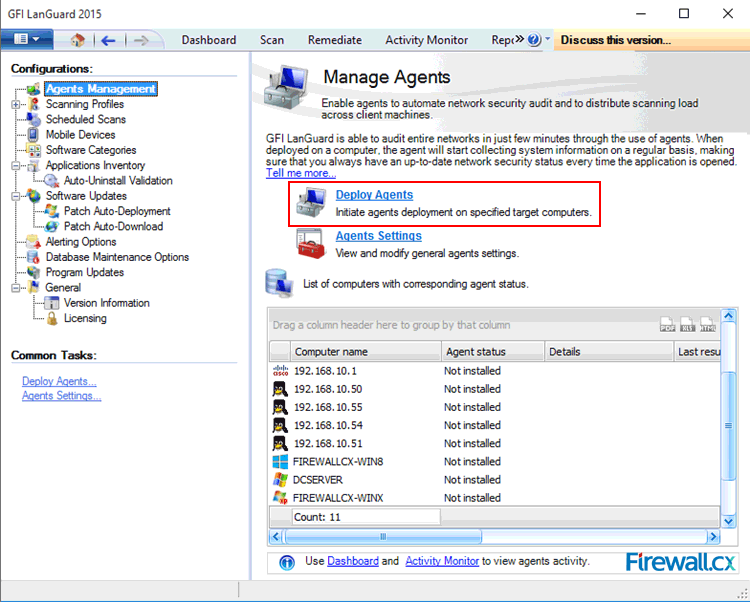
Task: Click the Deploy Agents toolbox icon
Action: coord(311,202)
